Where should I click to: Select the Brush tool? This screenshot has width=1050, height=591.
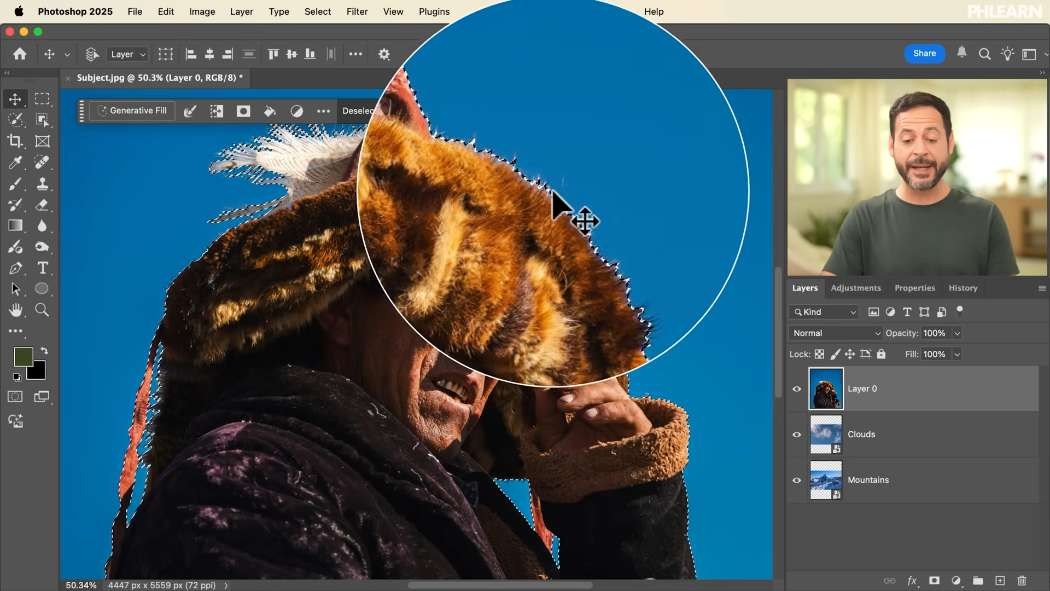point(15,183)
